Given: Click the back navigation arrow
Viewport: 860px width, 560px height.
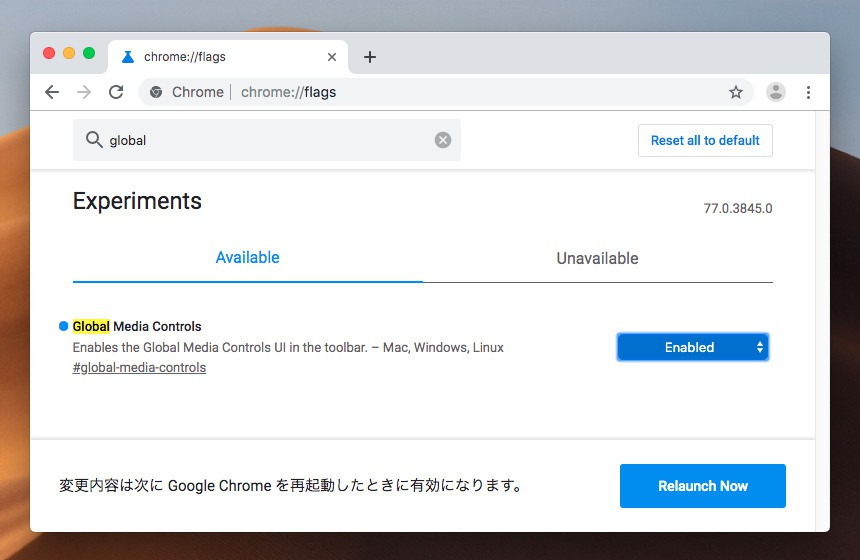Looking at the screenshot, I should tap(52, 92).
